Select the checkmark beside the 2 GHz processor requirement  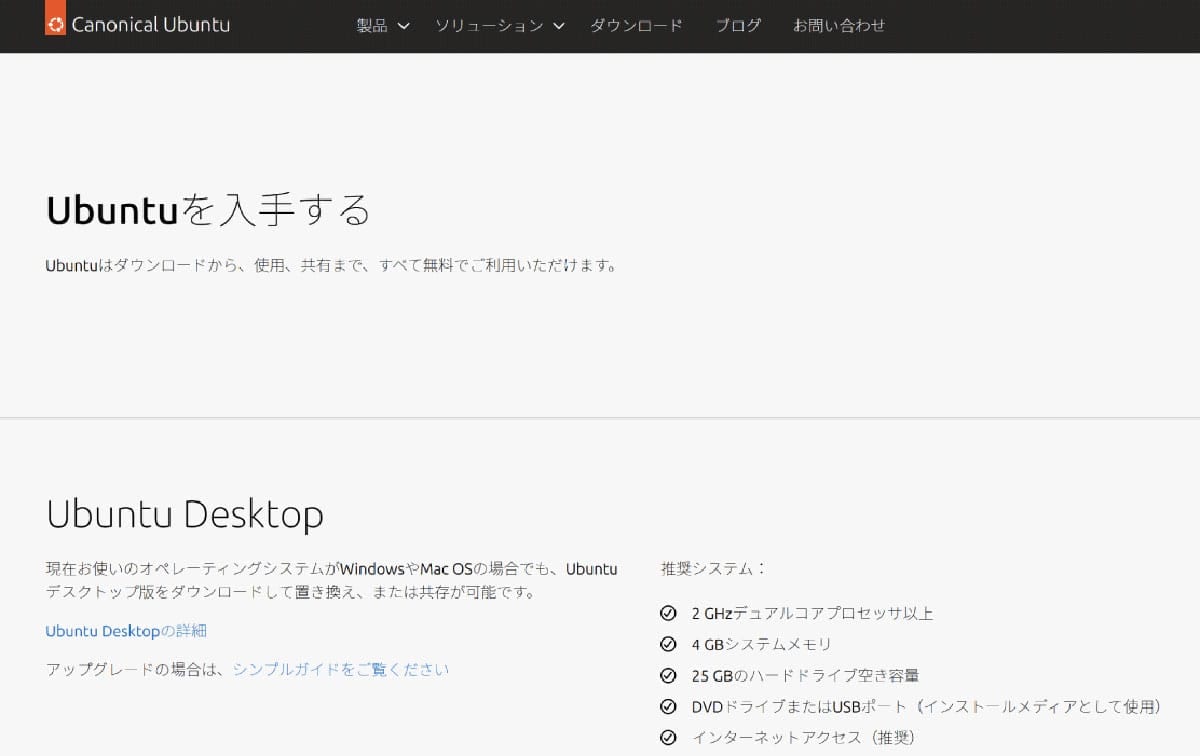coord(668,613)
